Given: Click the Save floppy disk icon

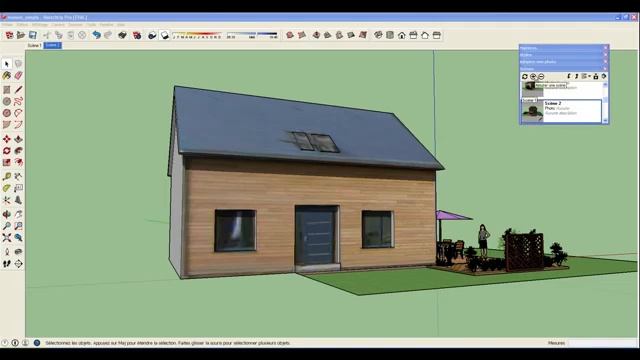Looking at the screenshot, I should (x=33, y=35).
